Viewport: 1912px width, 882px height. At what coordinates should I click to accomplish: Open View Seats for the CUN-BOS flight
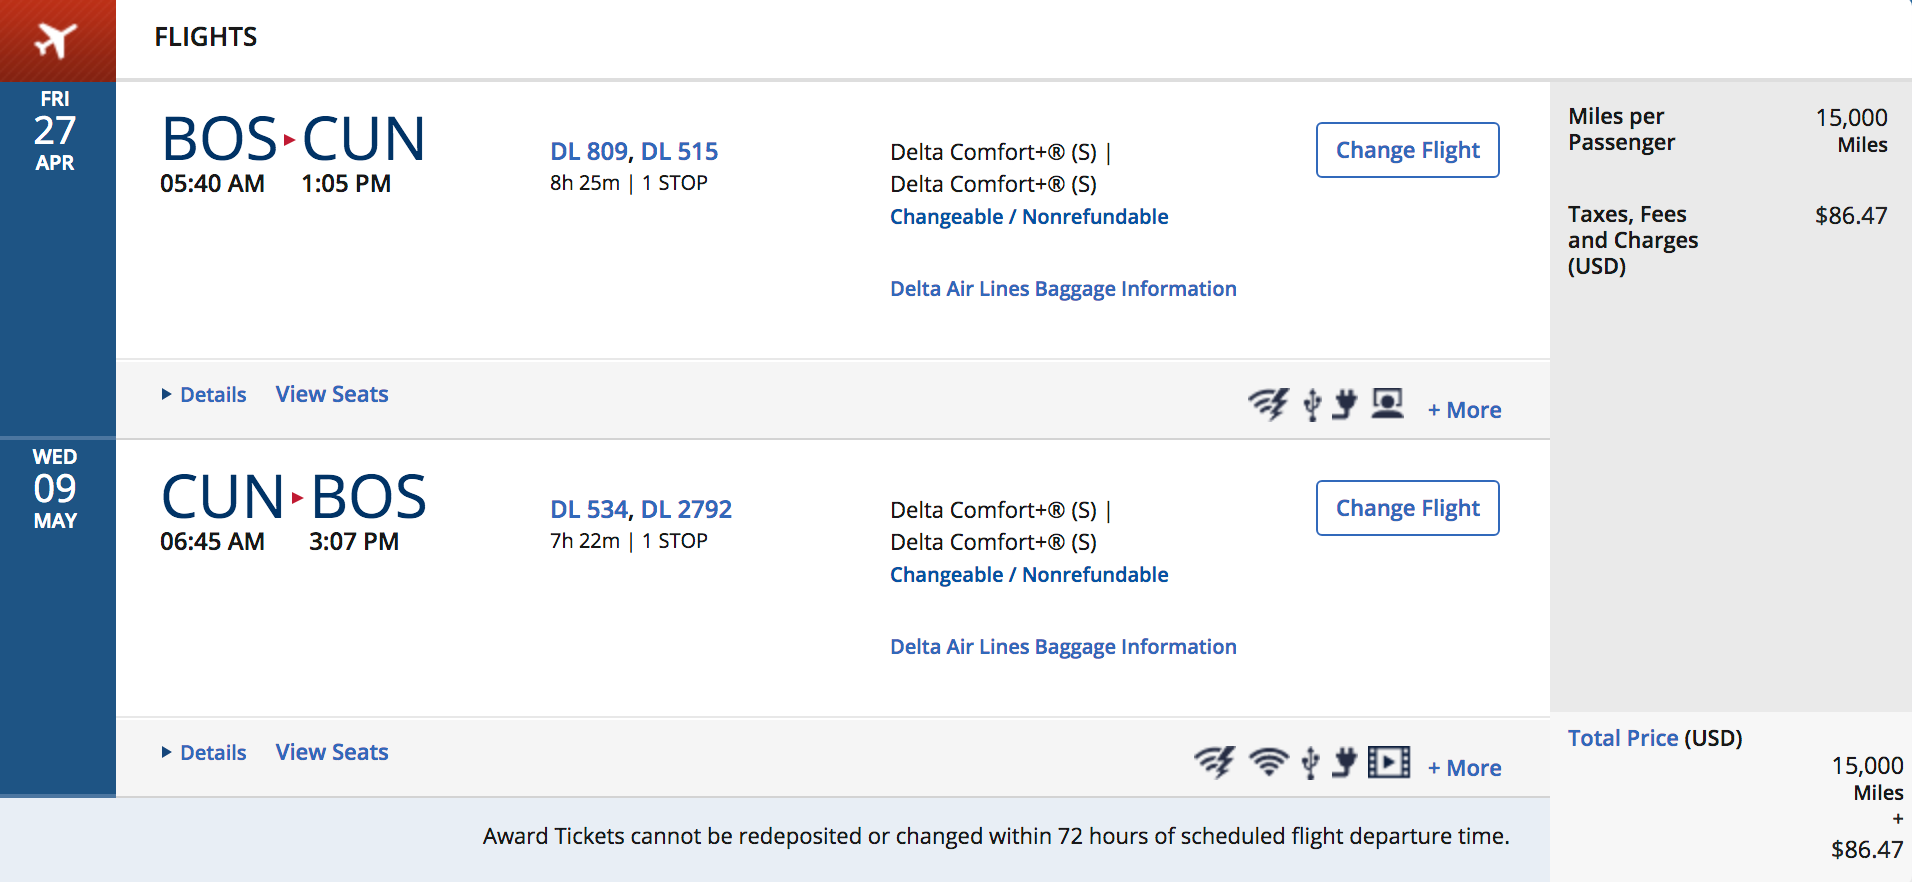pyautogui.click(x=332, y=753)
